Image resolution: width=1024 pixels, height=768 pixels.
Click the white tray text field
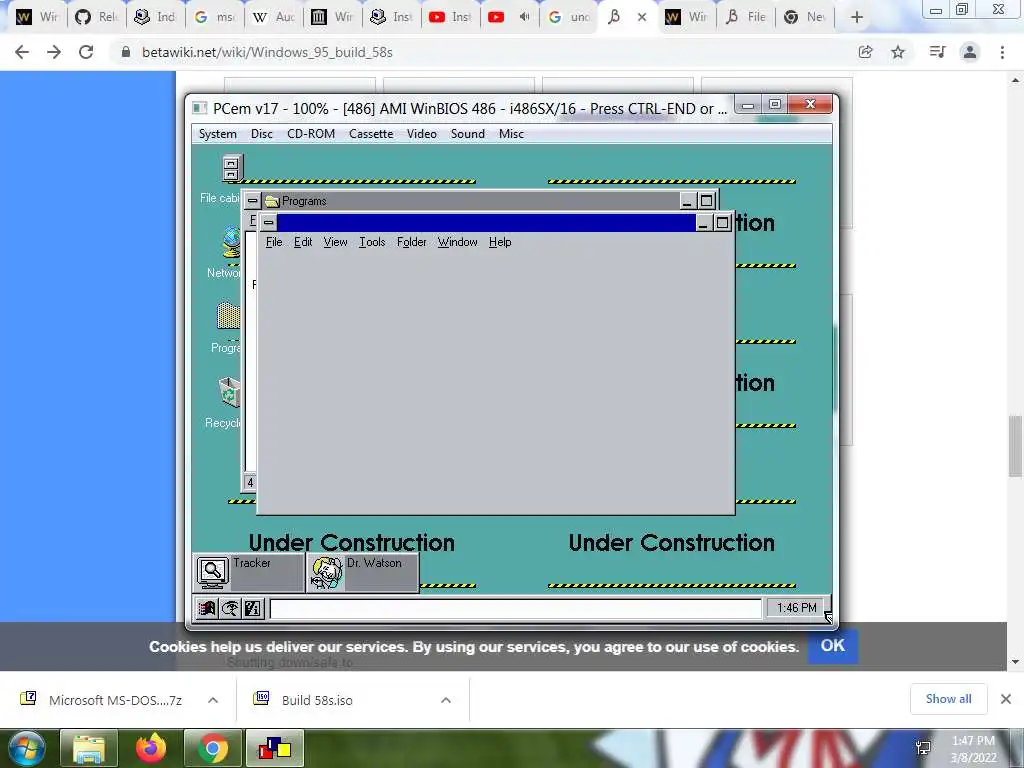[x=516, y=609]
